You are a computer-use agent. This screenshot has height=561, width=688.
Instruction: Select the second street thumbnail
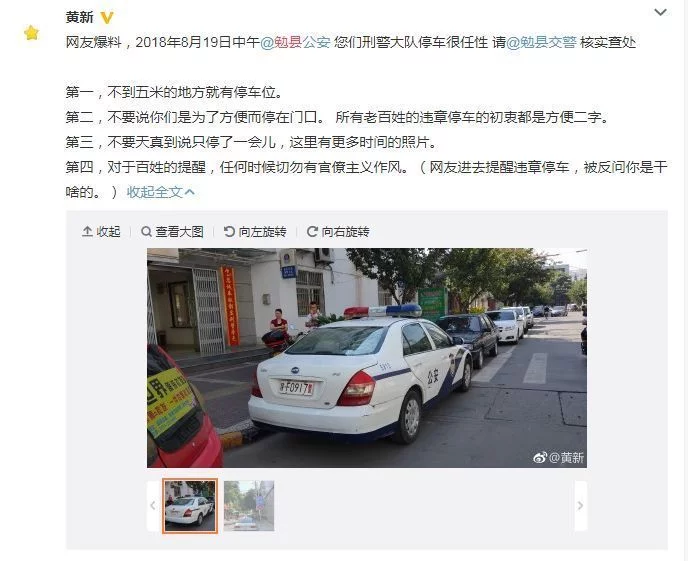(249, 506)
